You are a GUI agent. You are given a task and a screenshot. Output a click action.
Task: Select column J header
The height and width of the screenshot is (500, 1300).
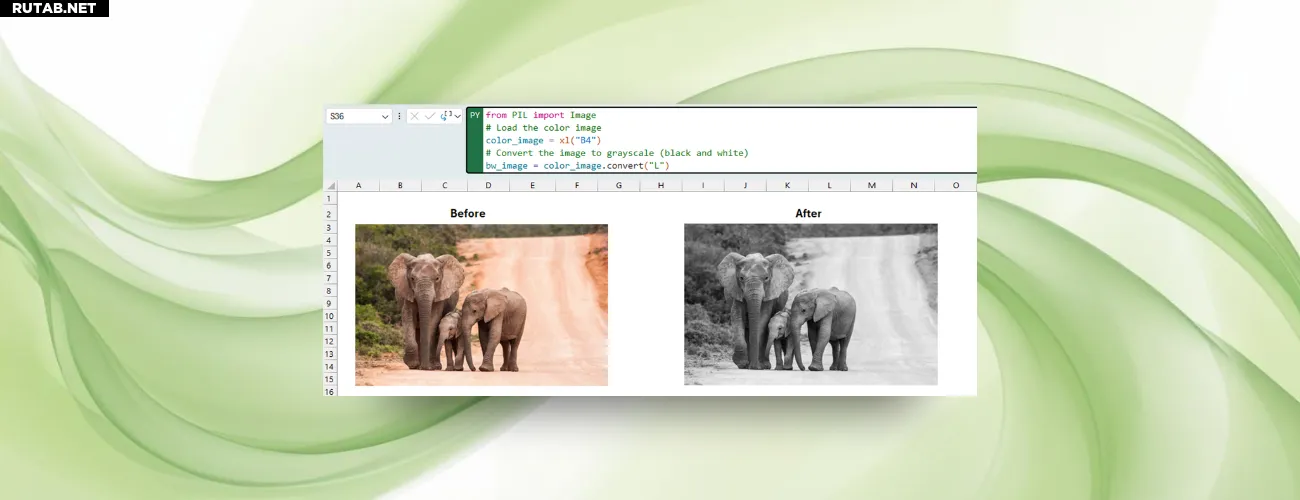pos(745,186)
